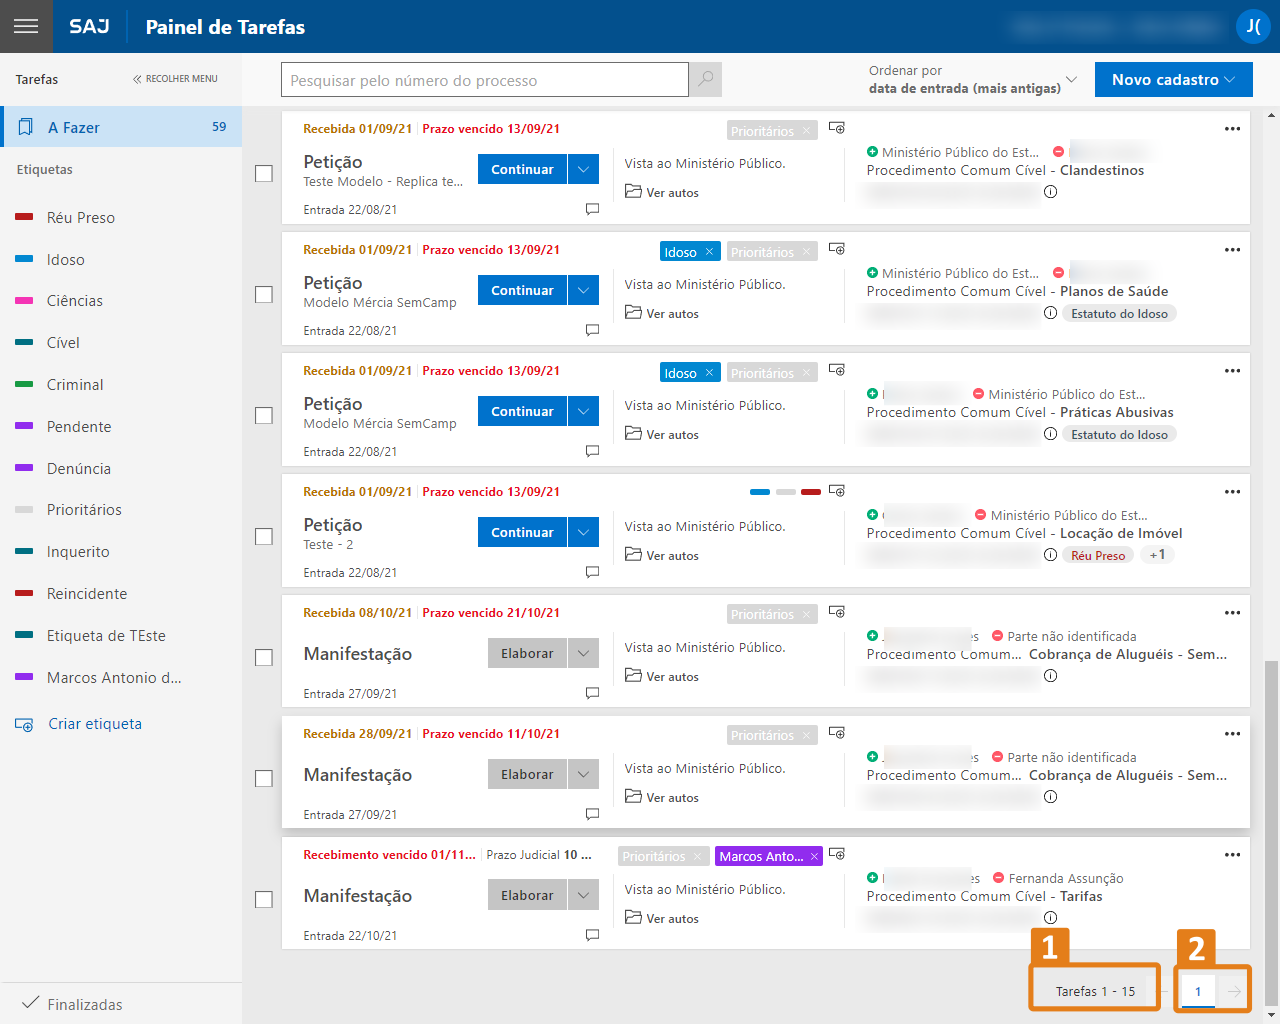
Task: Click info icon beside Estatuto do Idoso, Planos de Saúde
Action: coord(1050,313)
